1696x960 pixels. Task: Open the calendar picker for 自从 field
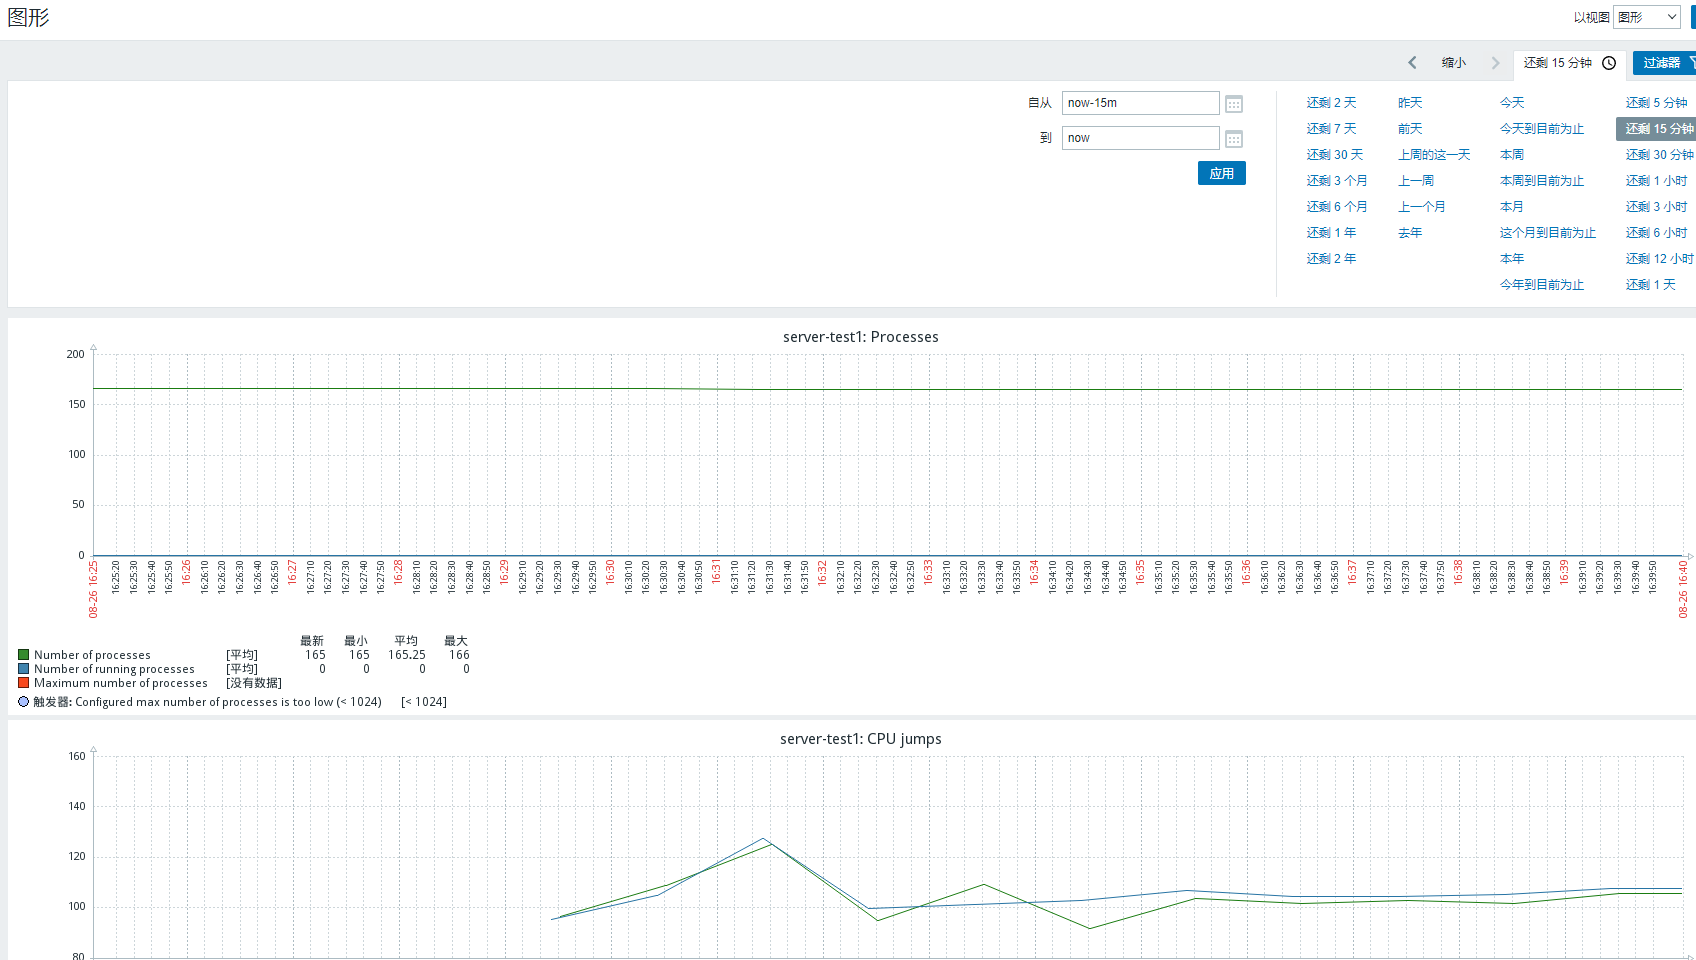1234,104
